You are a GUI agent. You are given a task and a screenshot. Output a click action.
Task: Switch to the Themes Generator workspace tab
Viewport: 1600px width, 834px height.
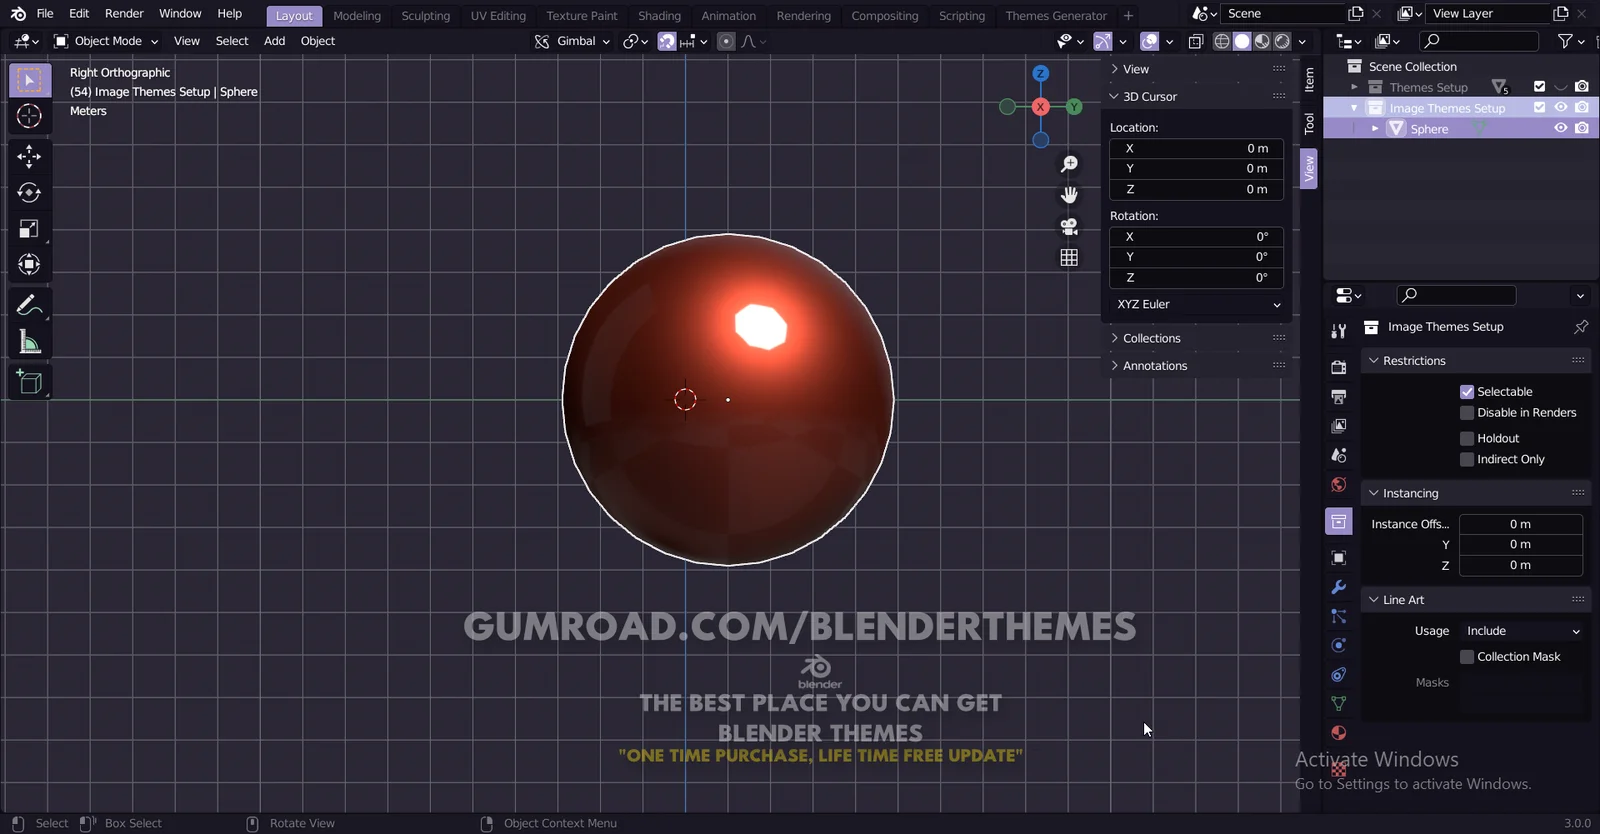click(1056, 16)
